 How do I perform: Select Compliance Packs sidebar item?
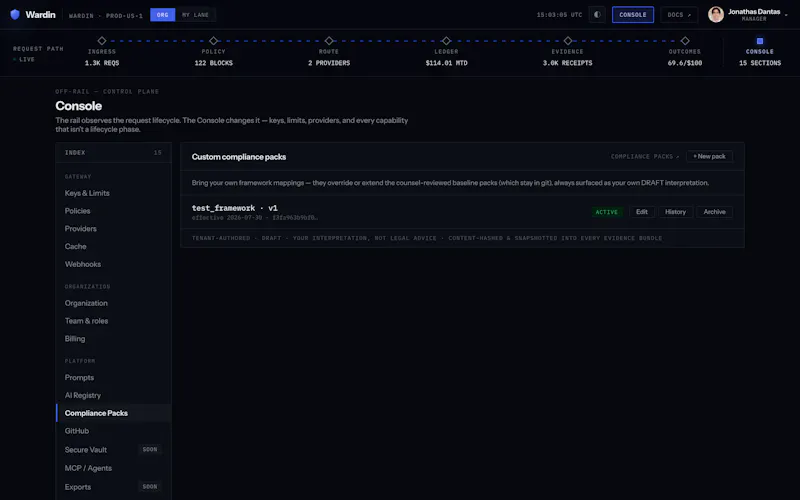[x=113, y=413]
